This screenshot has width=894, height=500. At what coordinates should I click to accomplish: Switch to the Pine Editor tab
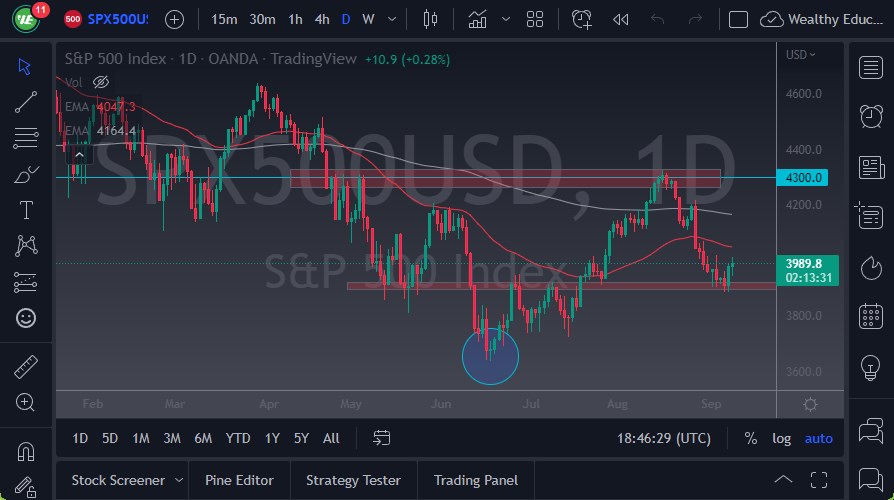coord(240,480)
